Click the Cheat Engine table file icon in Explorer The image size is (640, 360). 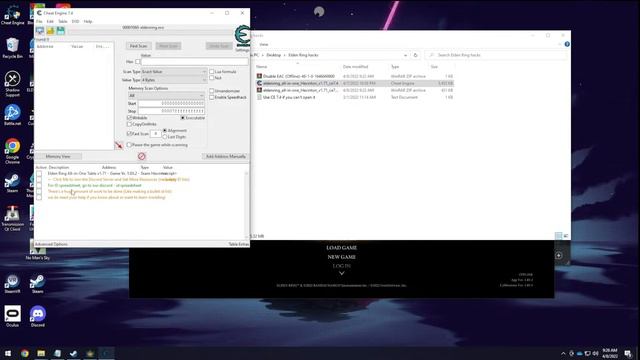click(259, 83)
